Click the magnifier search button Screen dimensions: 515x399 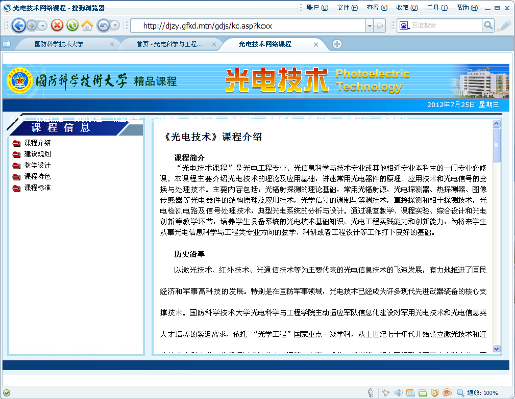488,25
